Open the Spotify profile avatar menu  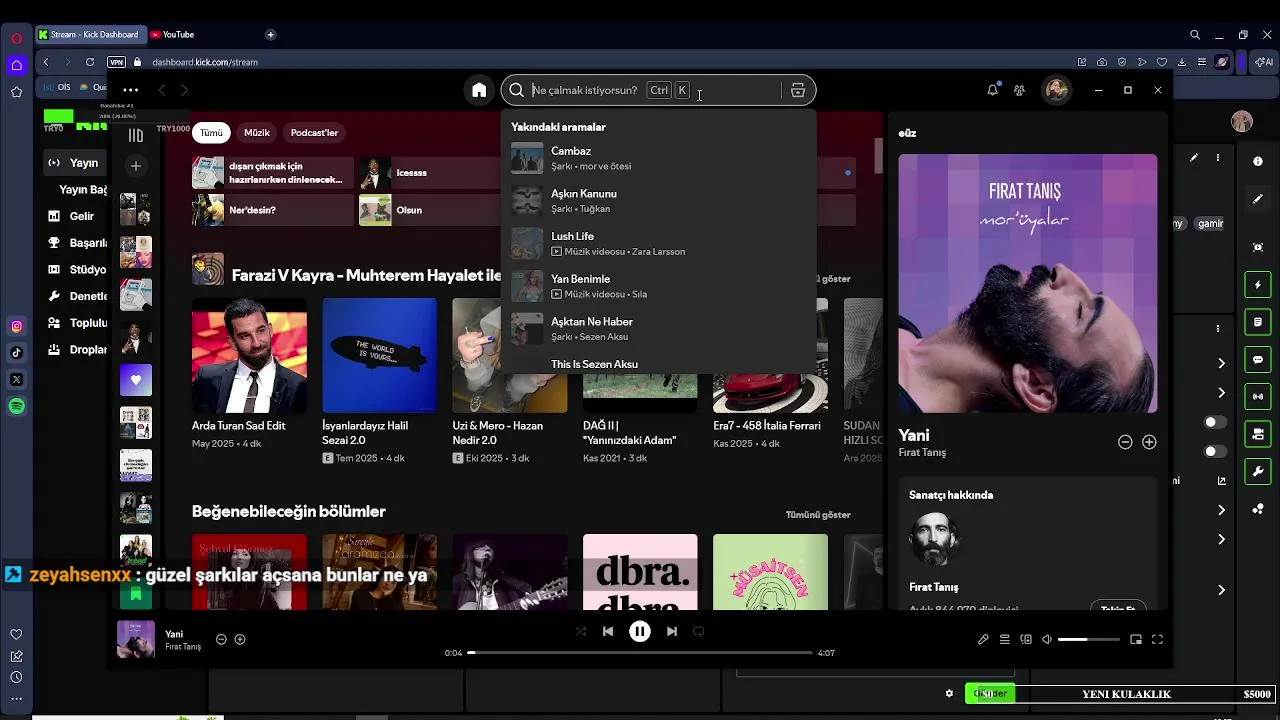(x=1057, y=90)
